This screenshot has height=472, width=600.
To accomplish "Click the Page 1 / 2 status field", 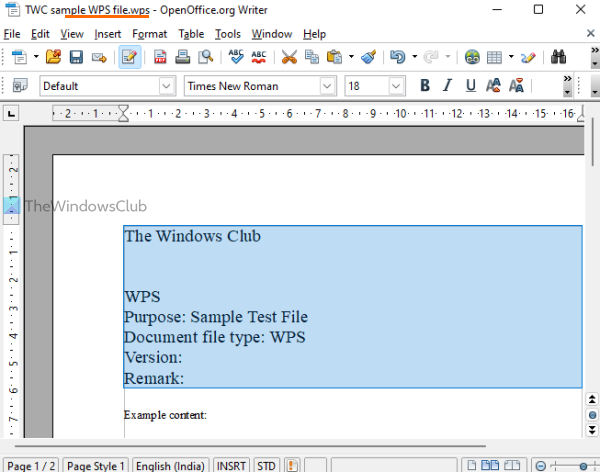I will [x=31, y=465].
